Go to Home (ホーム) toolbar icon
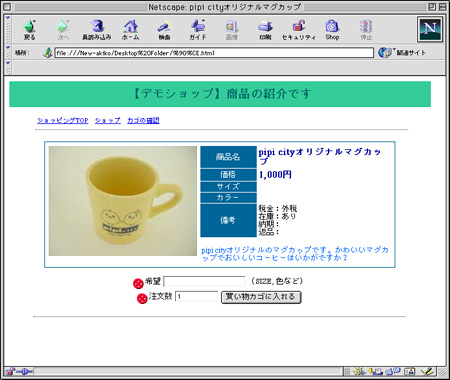The width and height of the screenshot is (450, 380). click(131, 30)
